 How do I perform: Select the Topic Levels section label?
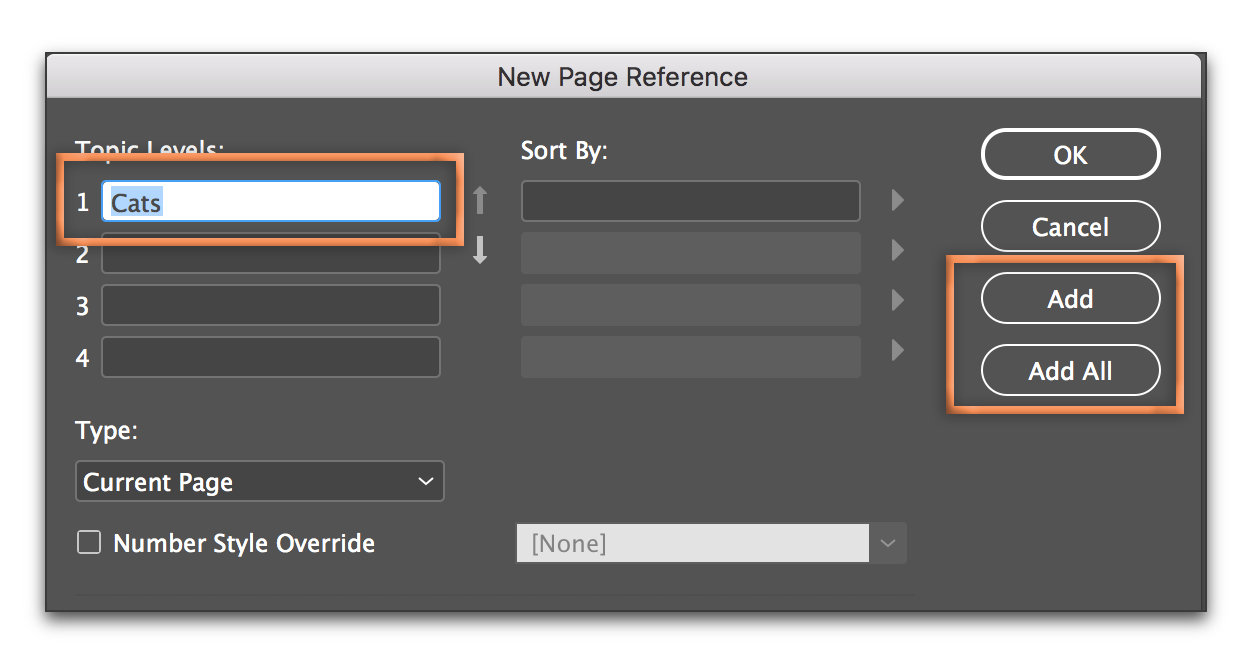tap(150, 148)
